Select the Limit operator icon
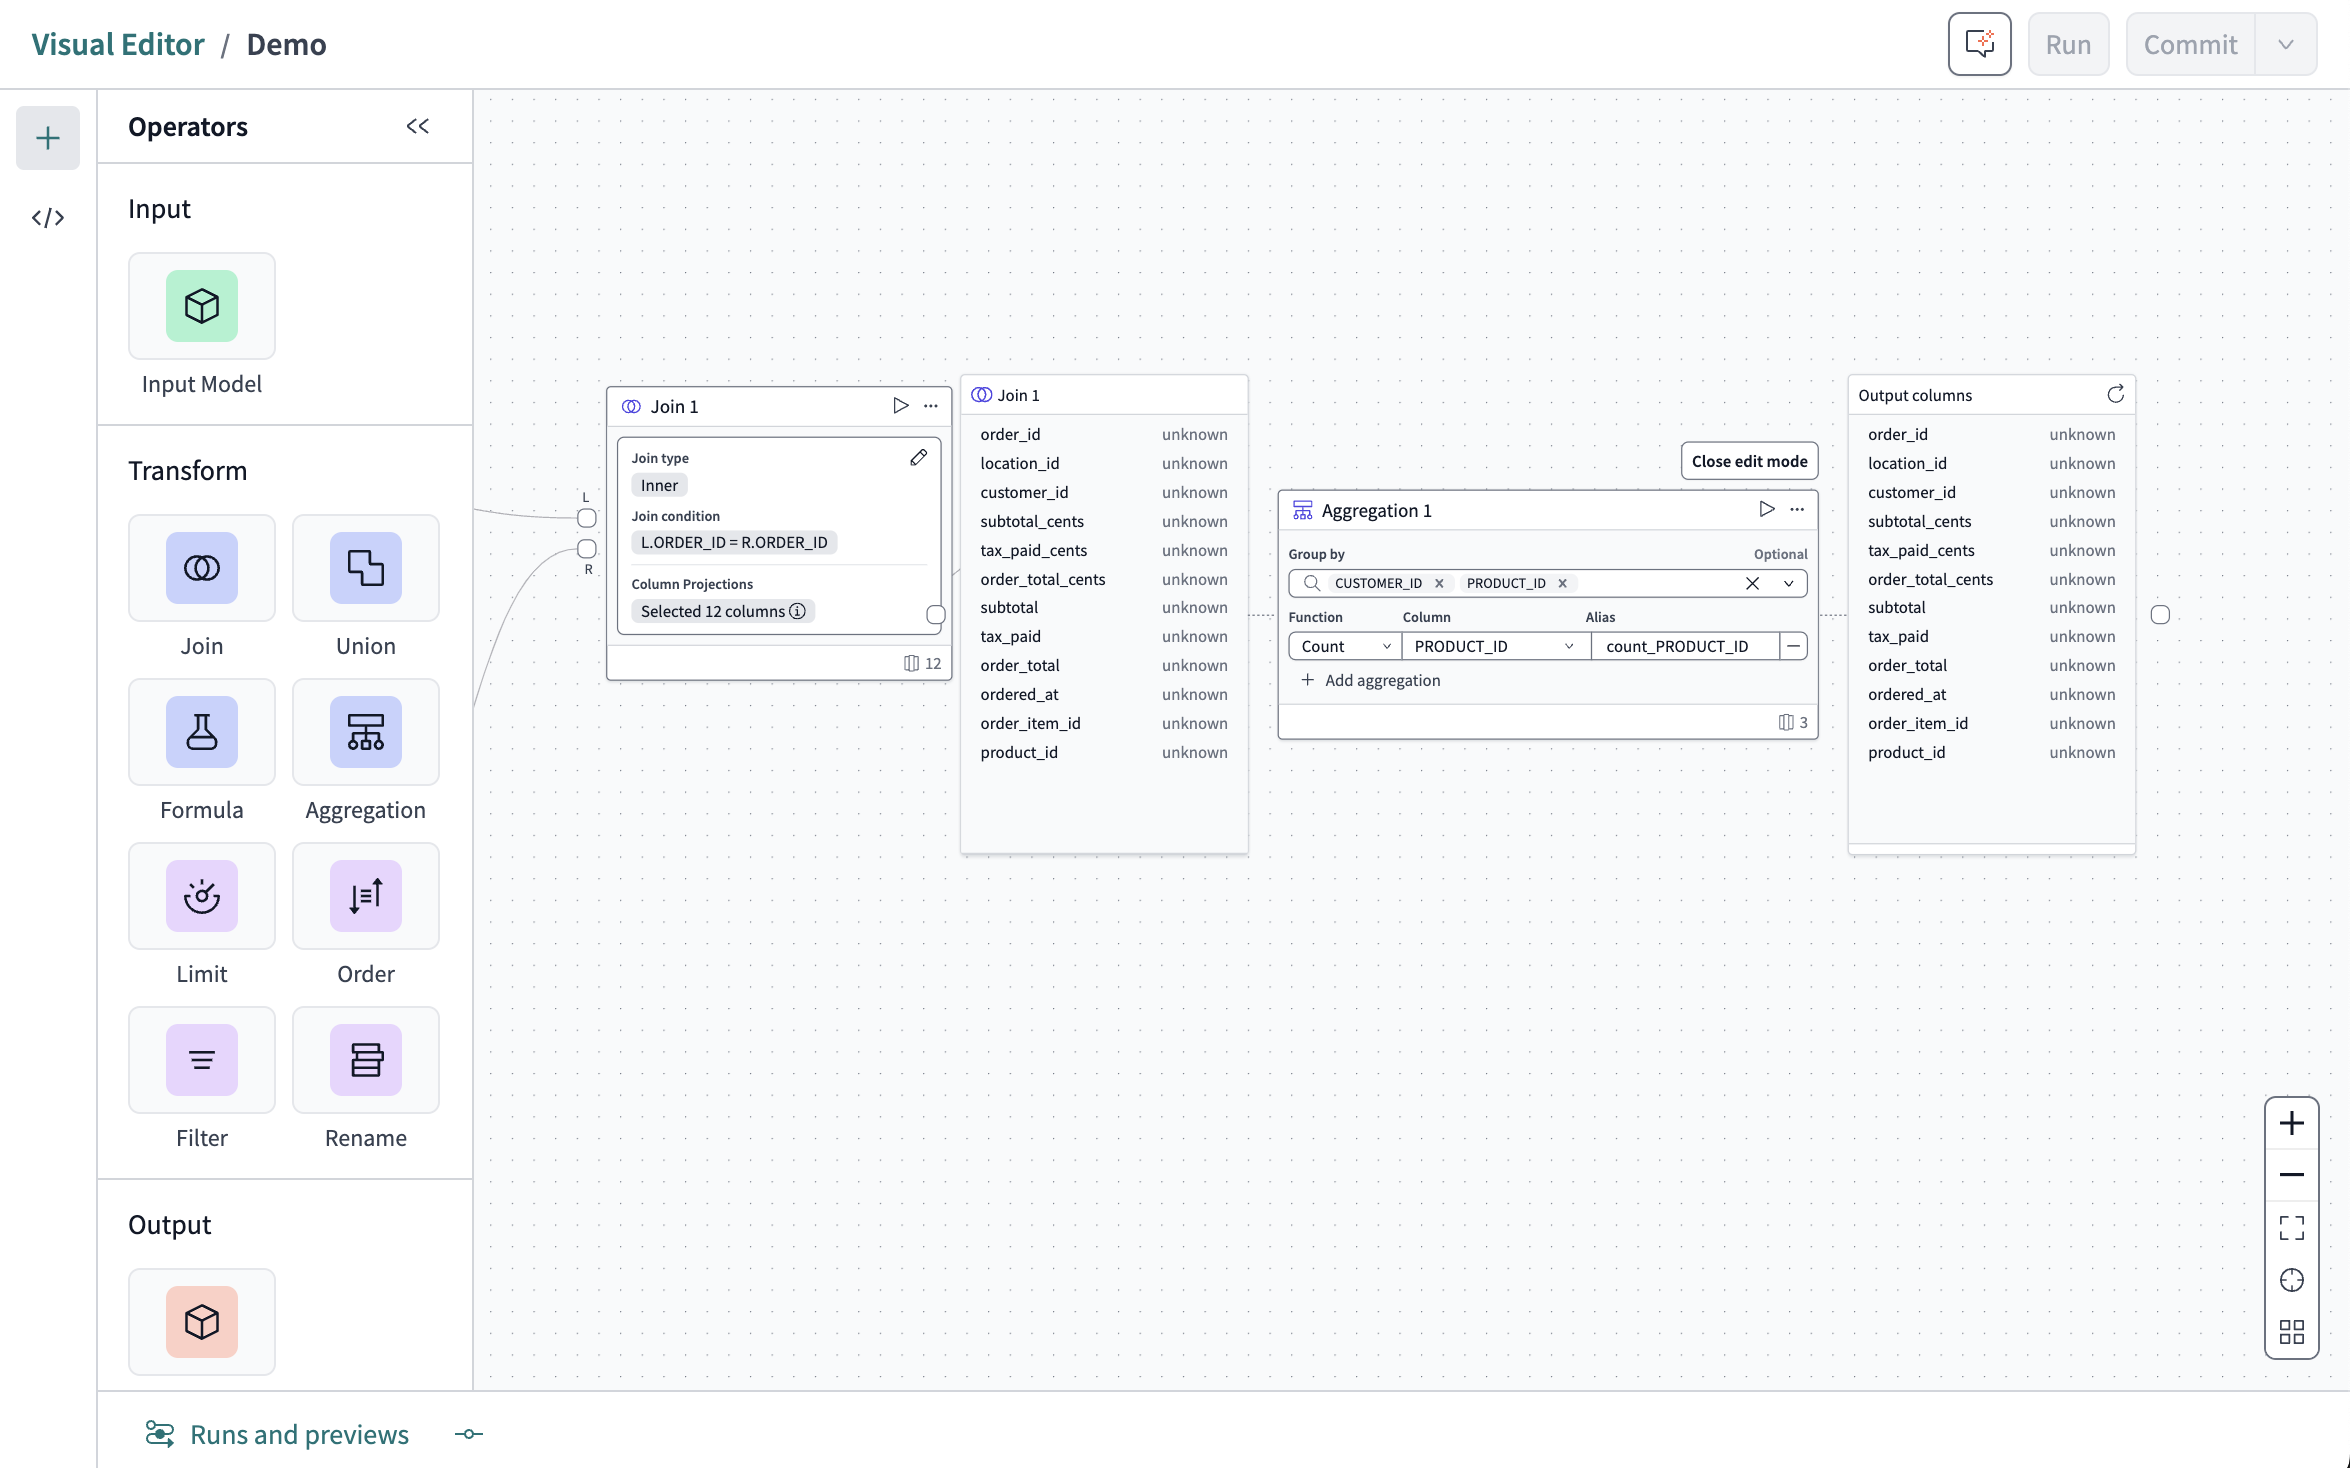The height and width of the screenshot is (1468, 2350). (x=201, y=896)
